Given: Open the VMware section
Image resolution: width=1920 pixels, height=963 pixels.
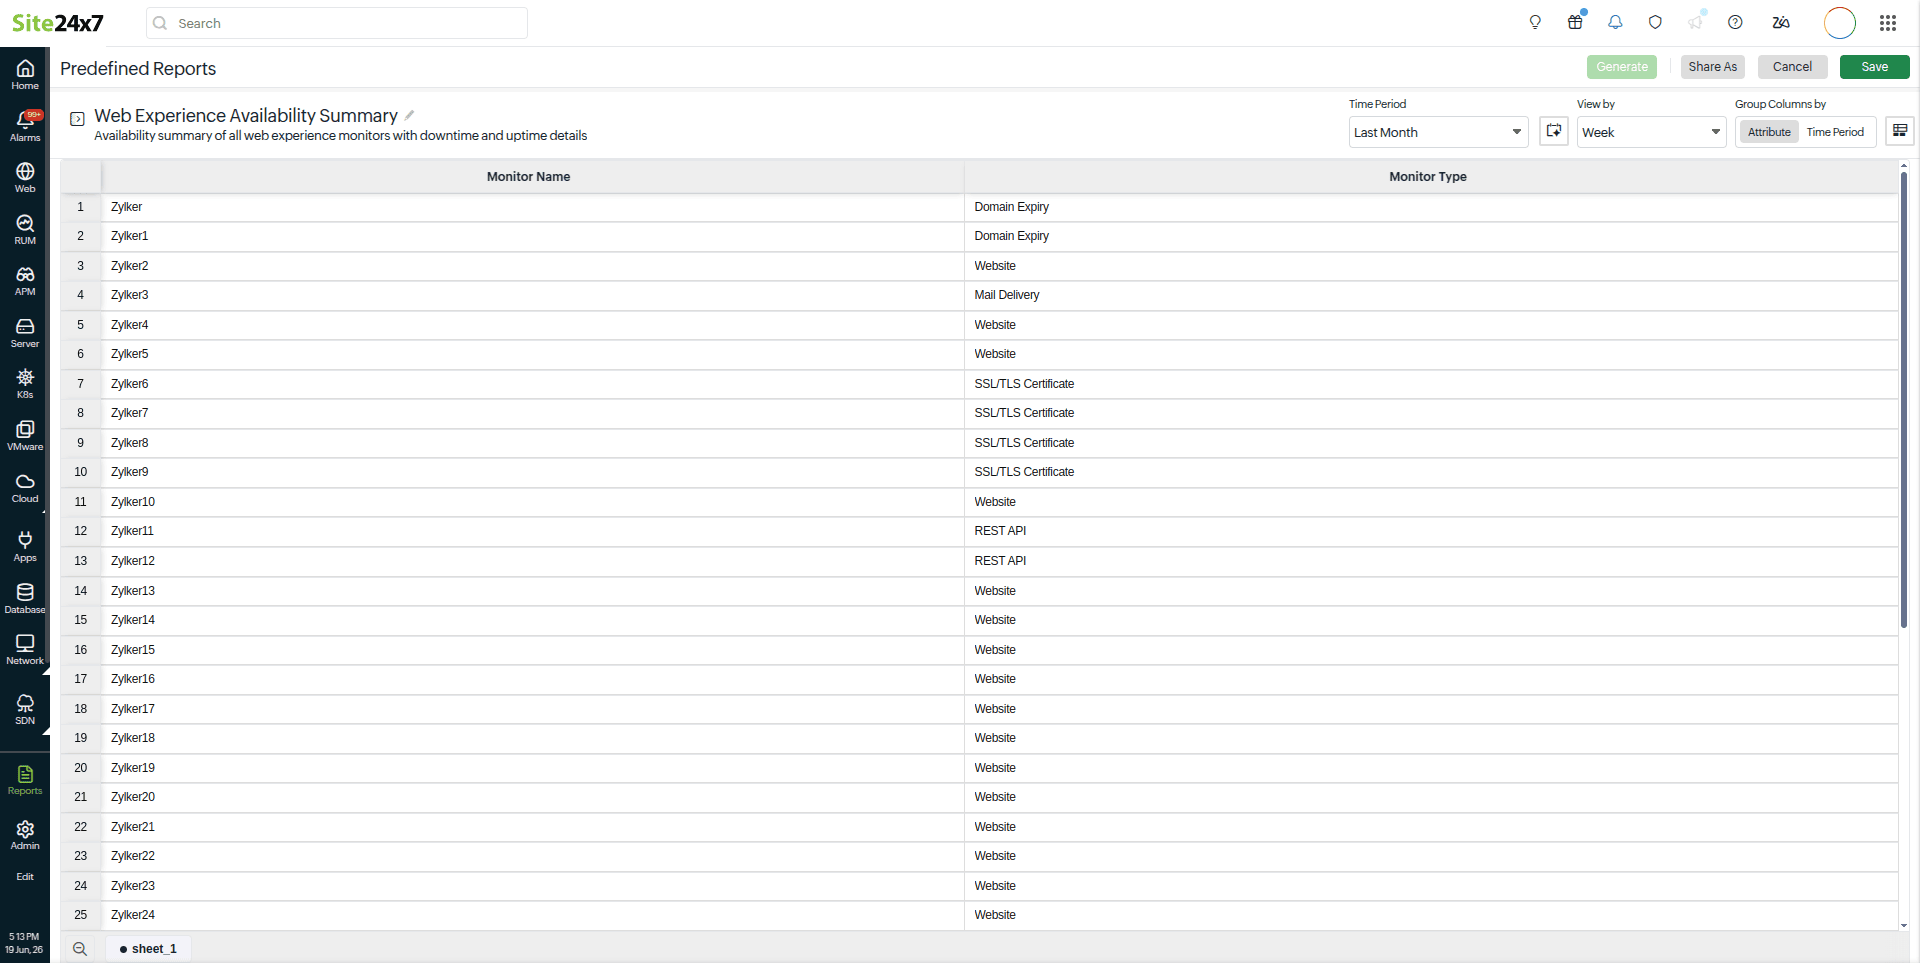Looking at the screenshot, I should (25, 436).
